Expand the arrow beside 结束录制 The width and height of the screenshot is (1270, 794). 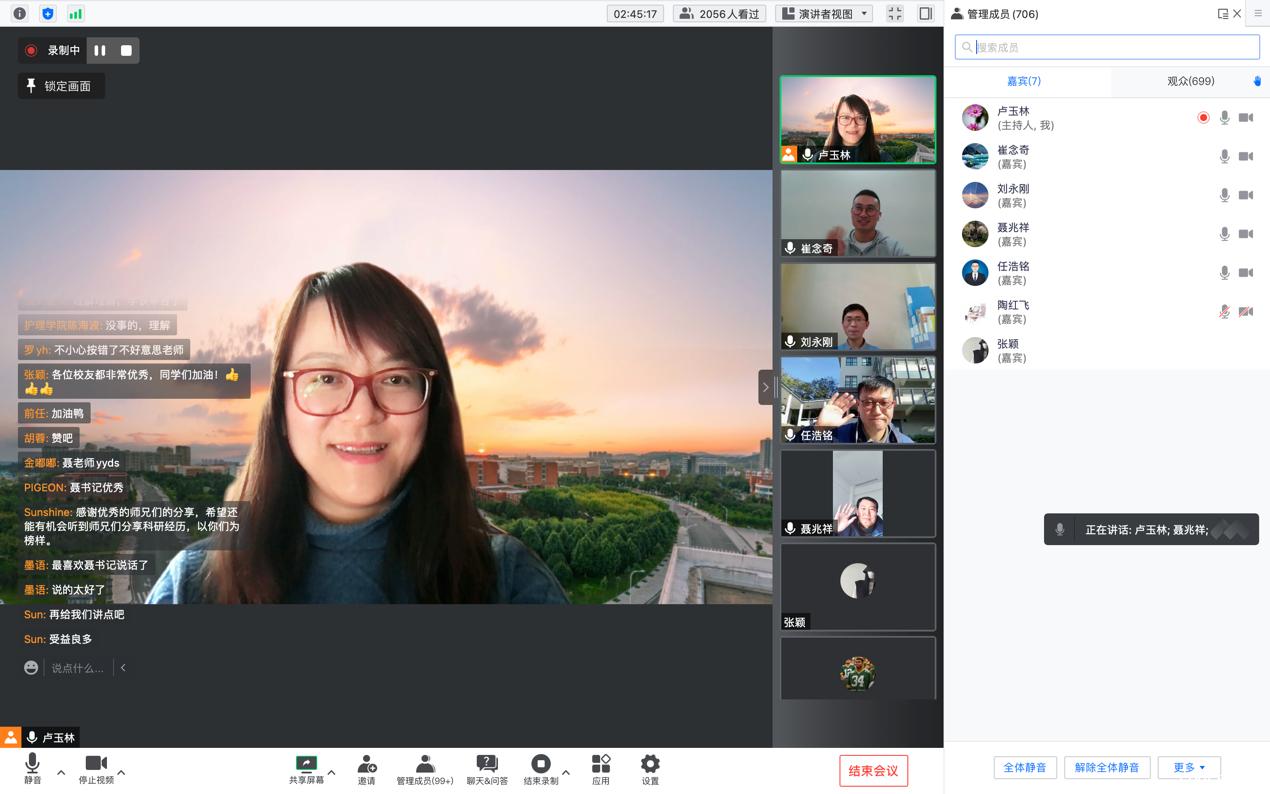pos(566,772)
